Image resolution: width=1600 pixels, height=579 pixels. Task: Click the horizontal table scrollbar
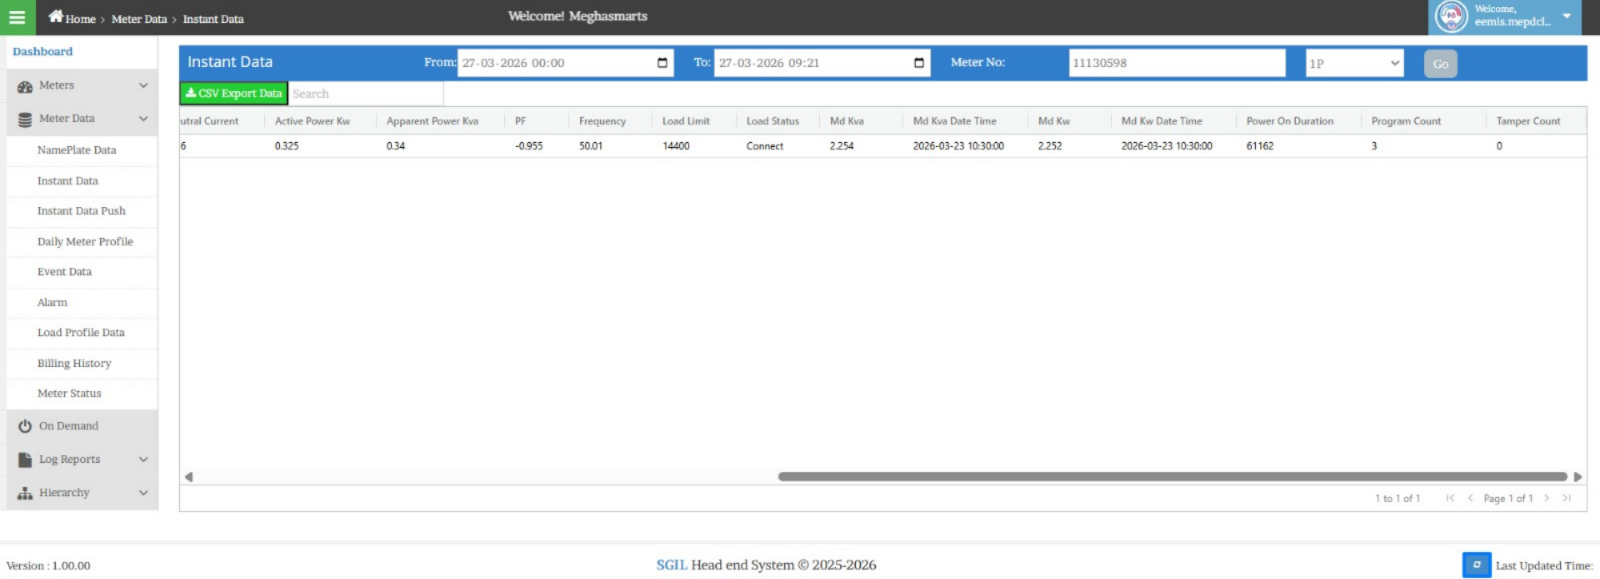pos(1172,477)
